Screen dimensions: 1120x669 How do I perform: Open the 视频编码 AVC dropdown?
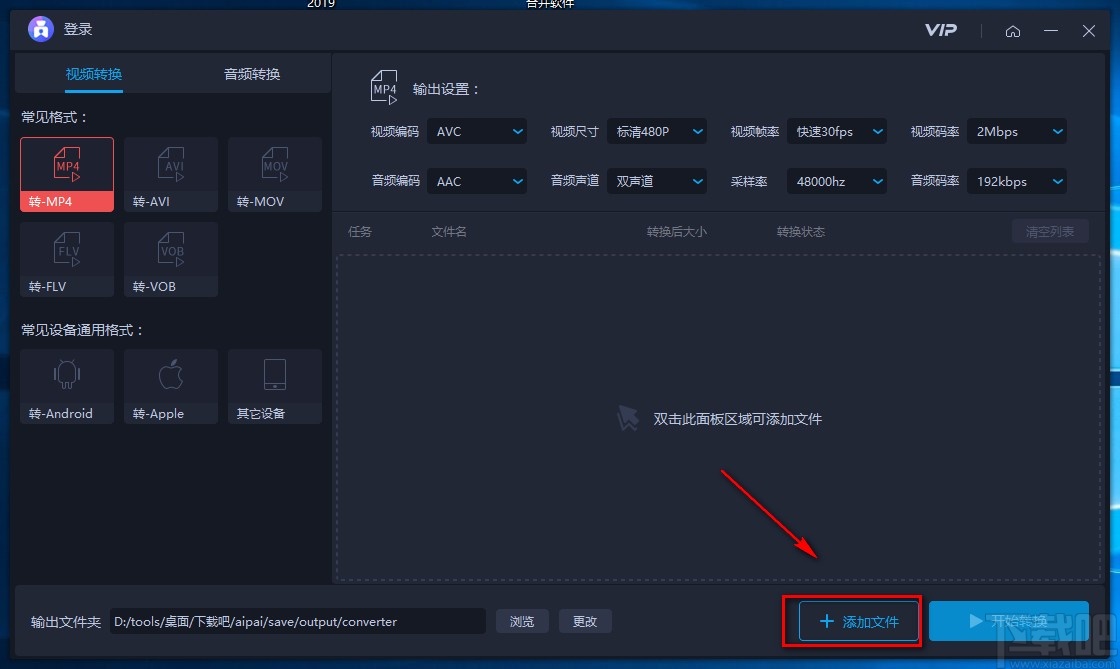[x=477, y=131]
